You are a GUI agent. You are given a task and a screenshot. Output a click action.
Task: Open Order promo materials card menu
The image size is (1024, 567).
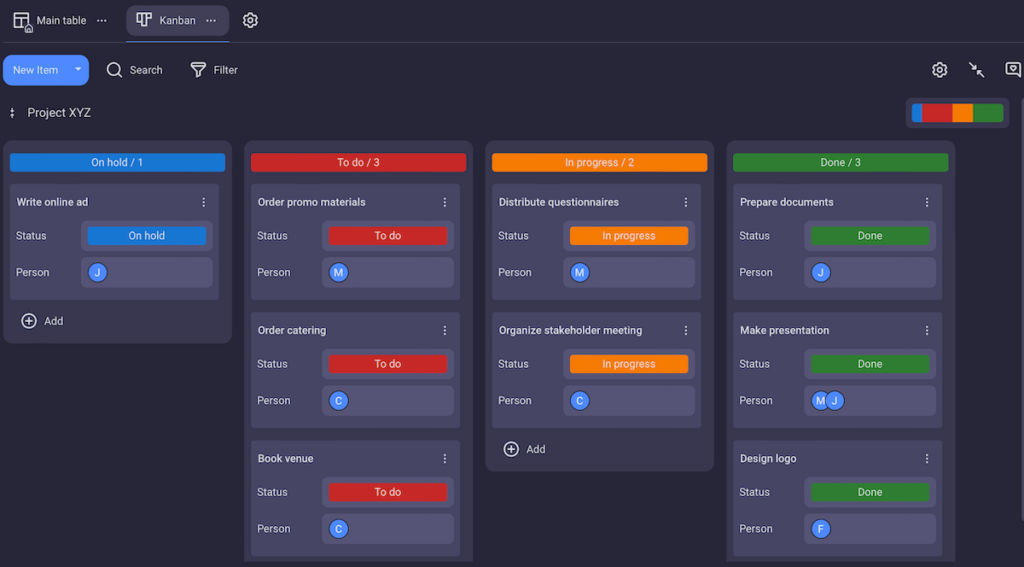445,202
